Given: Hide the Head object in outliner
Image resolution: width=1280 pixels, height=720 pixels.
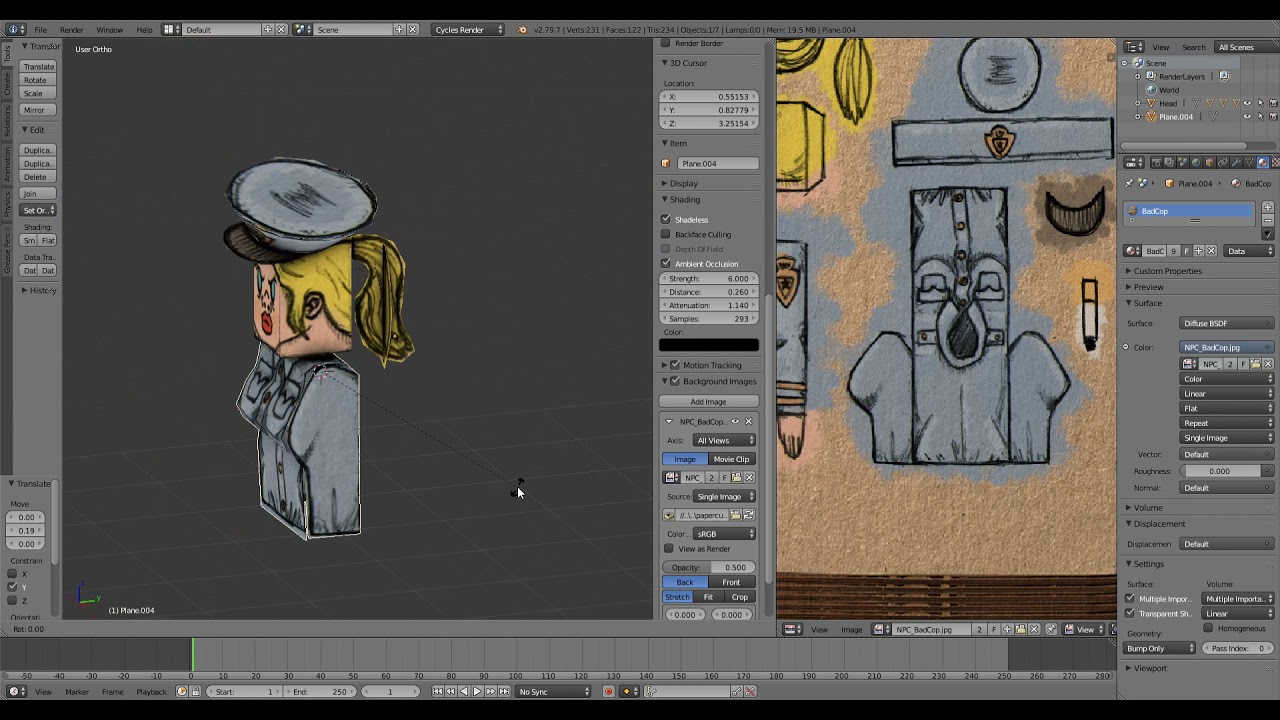Looking at the screenshot, I should tap(1247, 103).
